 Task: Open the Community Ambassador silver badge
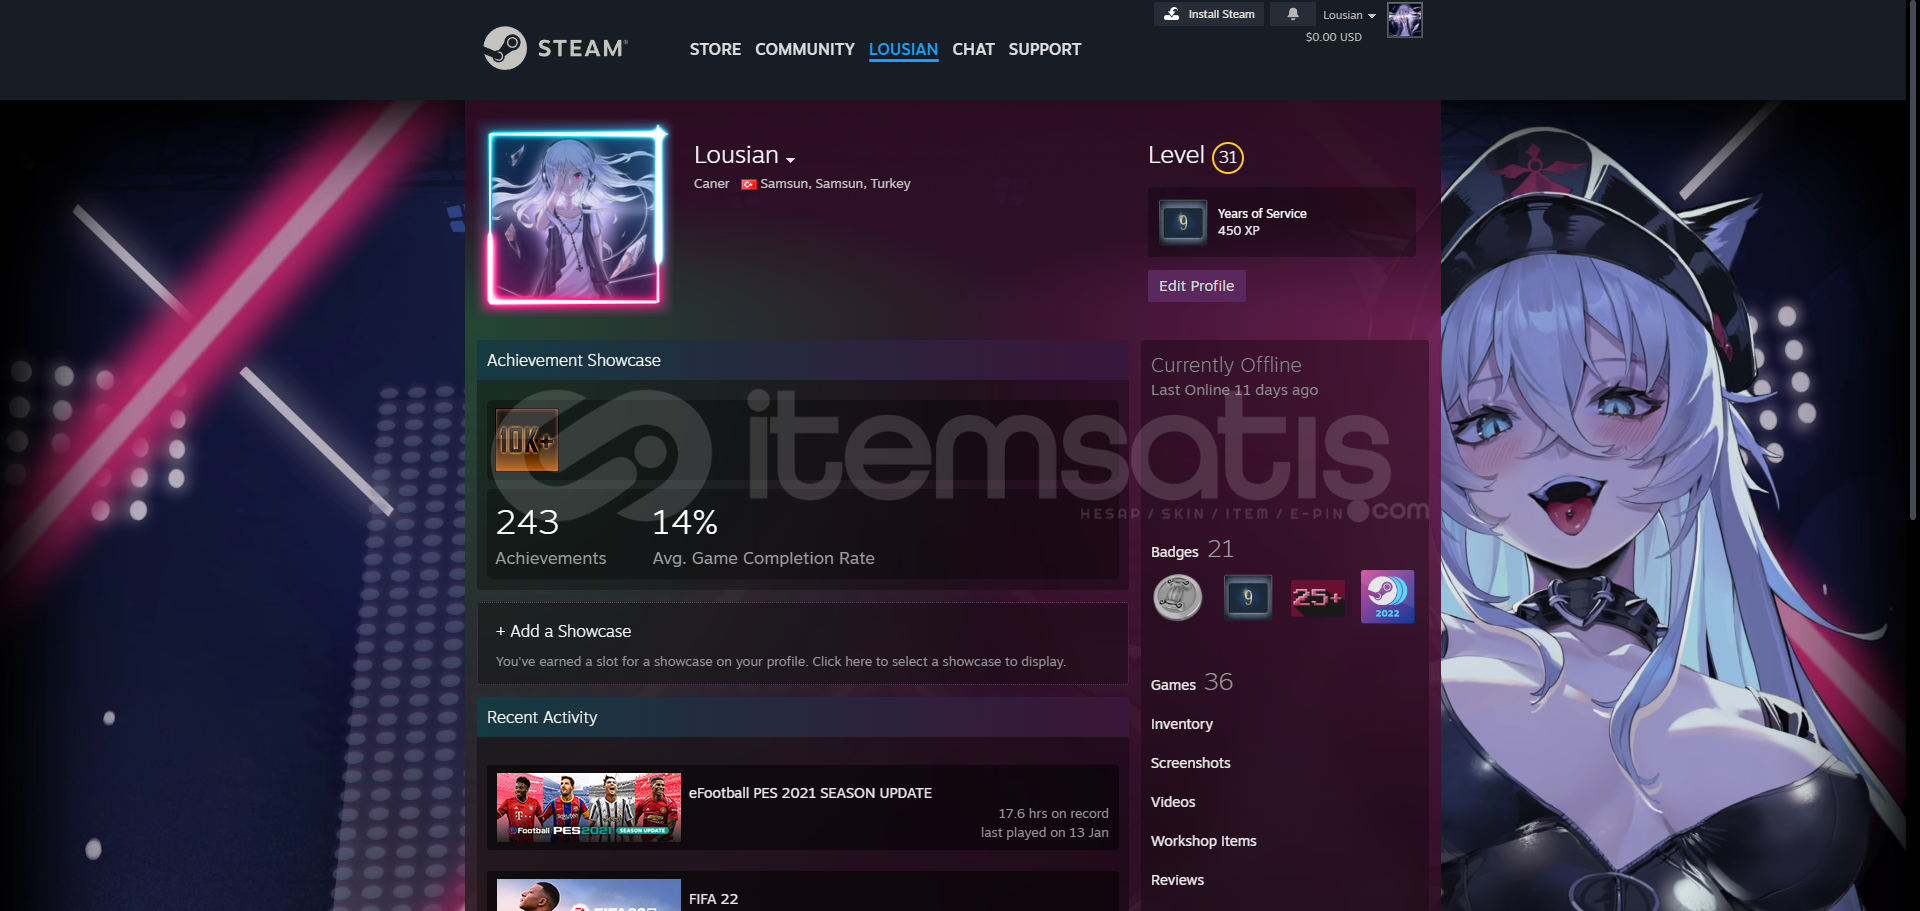pos(1178,597)
